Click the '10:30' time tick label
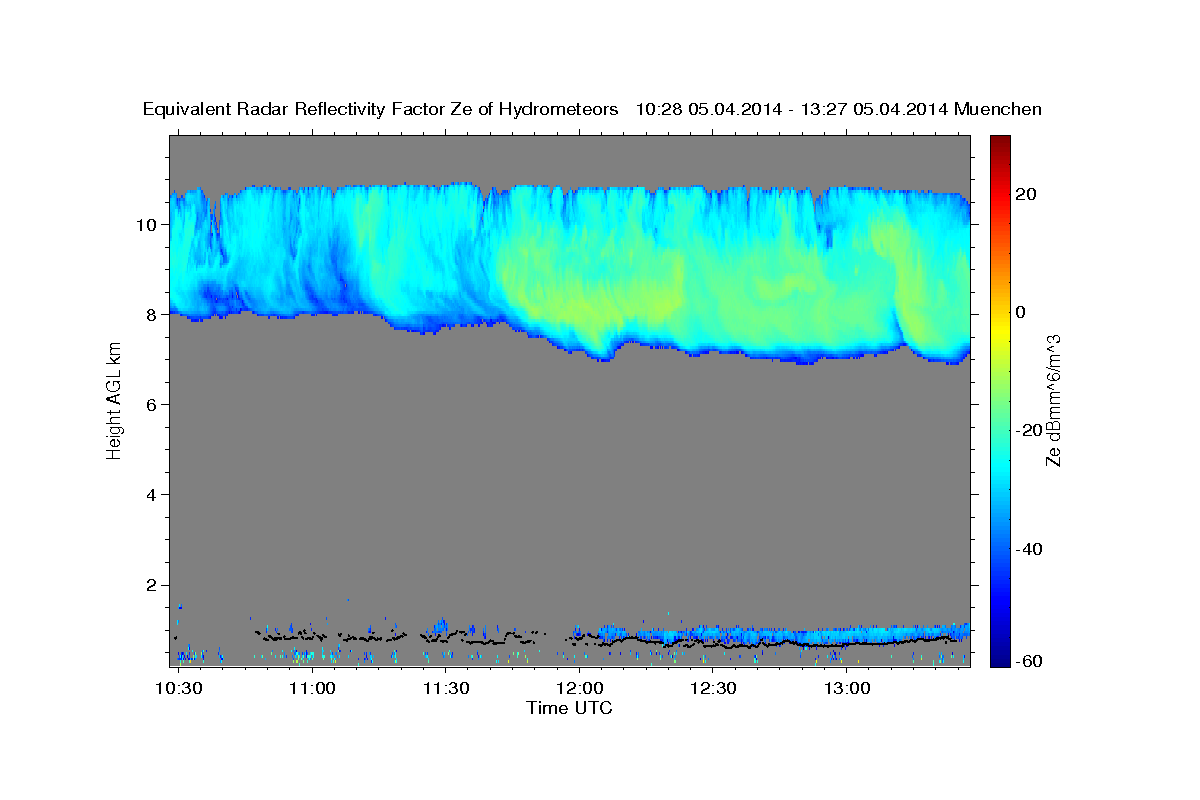This screenshot has height=800, width=1200. (x=180, y=689)
